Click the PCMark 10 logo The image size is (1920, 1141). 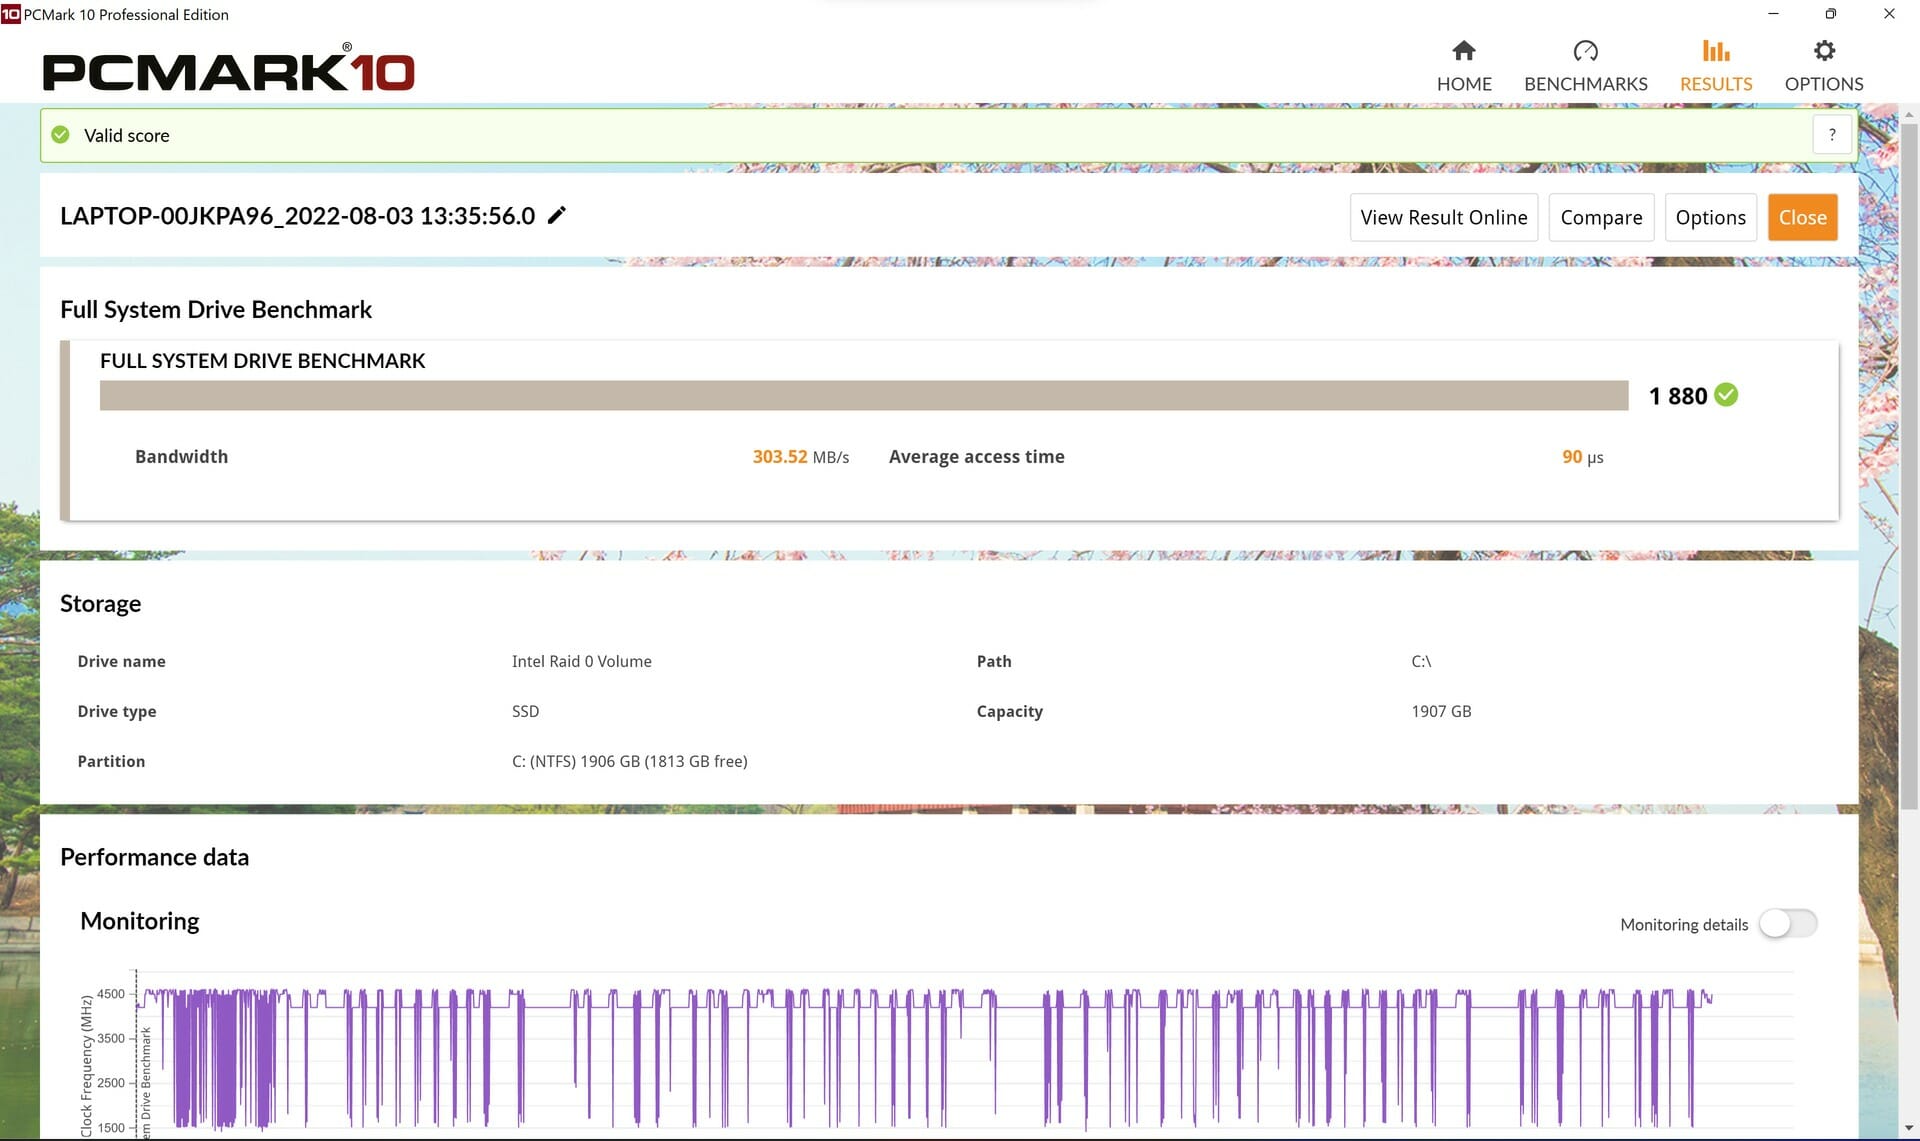229,68
